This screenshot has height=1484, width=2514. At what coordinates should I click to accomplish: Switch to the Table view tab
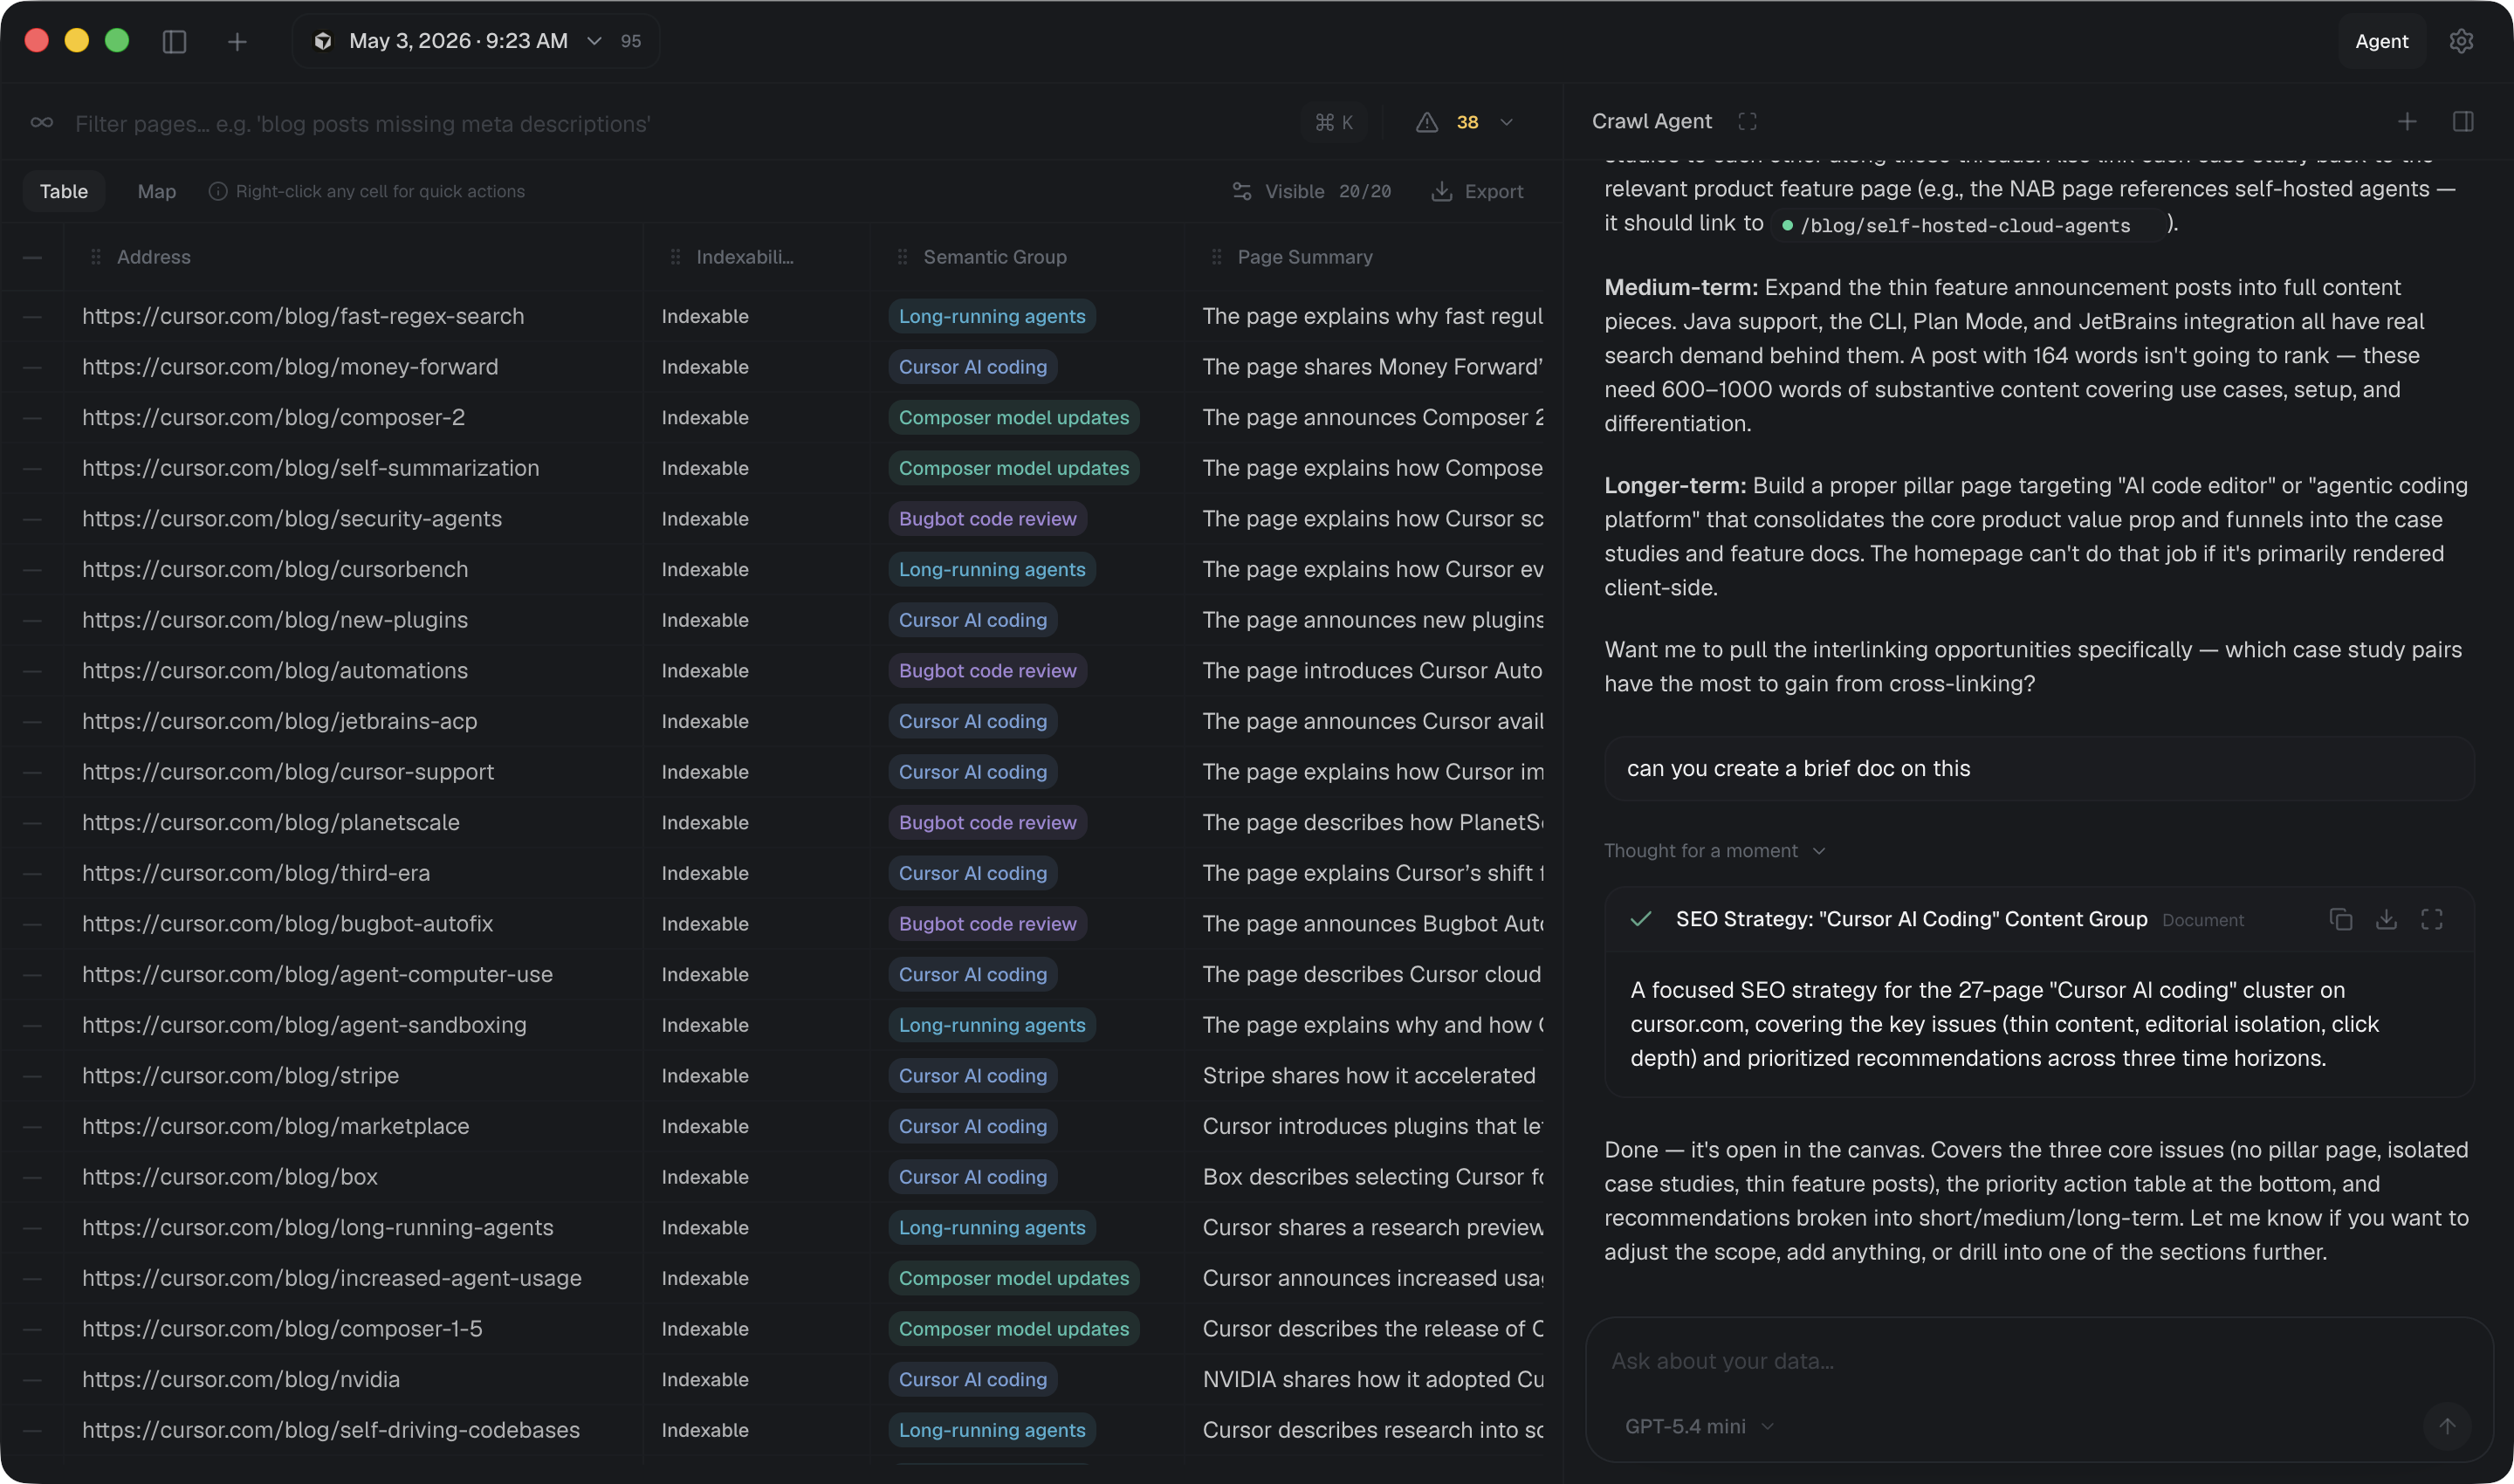coord(64,191)
